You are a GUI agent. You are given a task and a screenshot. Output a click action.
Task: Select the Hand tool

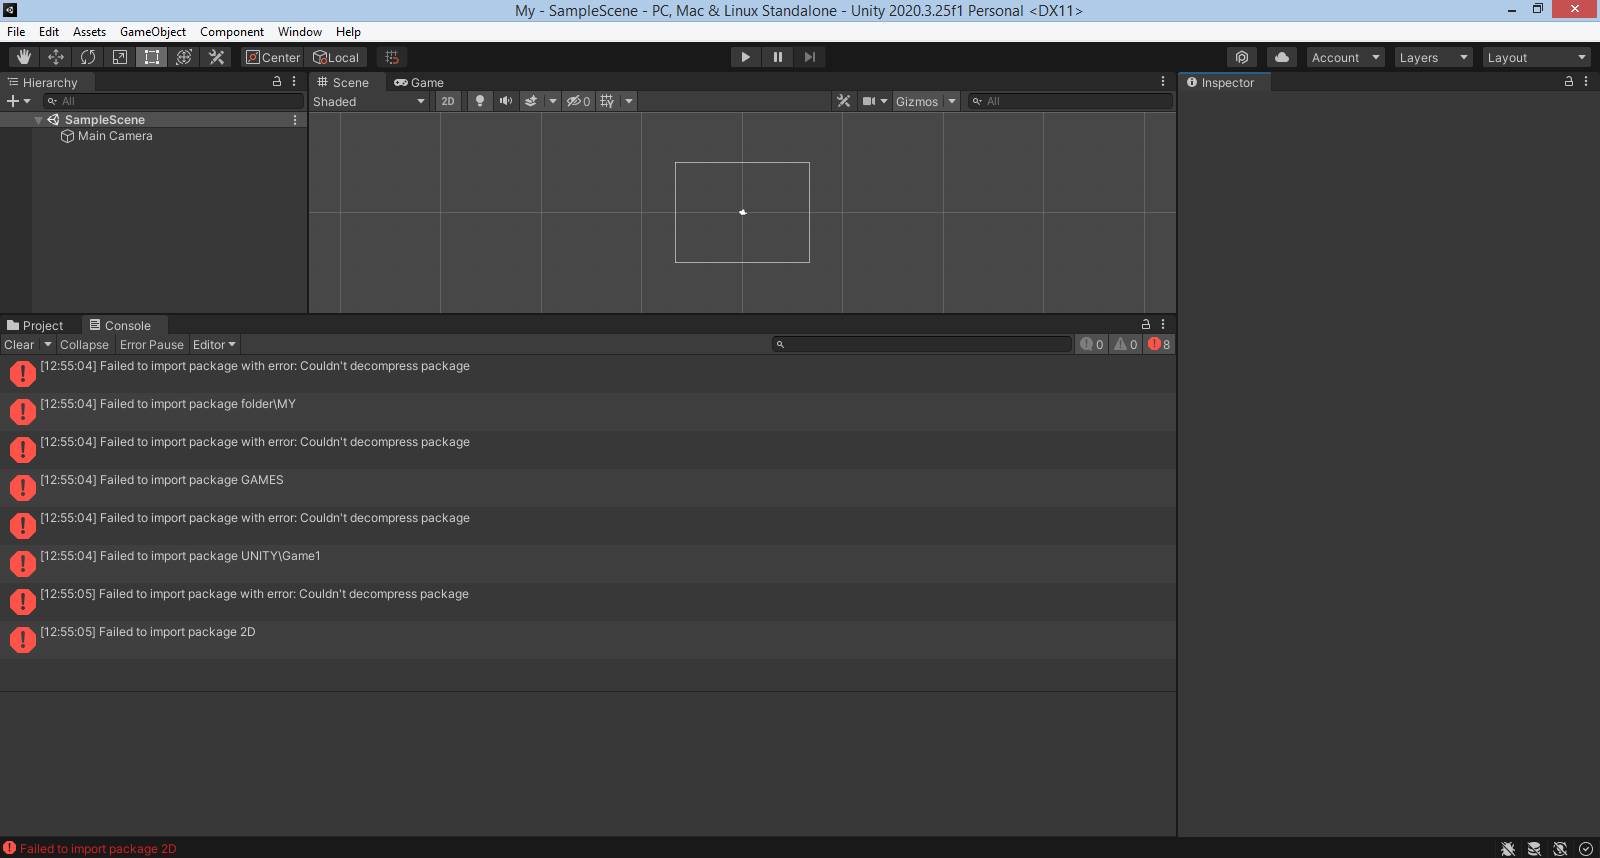click(24, 57)
